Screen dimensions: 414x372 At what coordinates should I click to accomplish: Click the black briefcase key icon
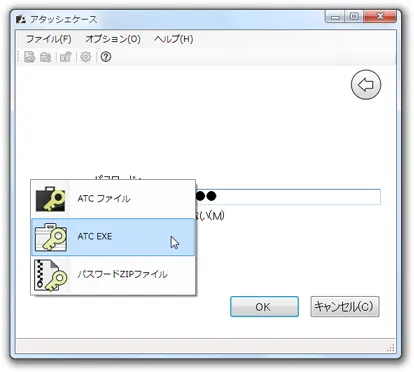pos(51,199)
